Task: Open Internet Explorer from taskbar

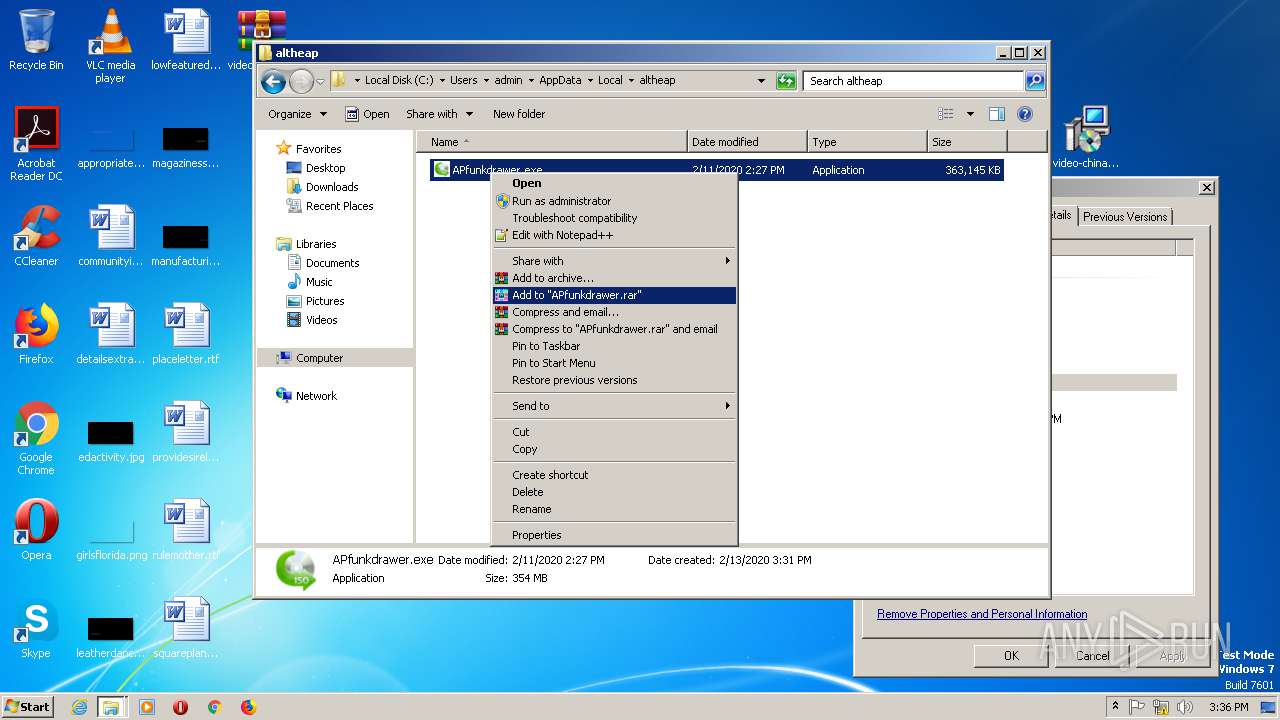Action: click(x=79, y=707)
